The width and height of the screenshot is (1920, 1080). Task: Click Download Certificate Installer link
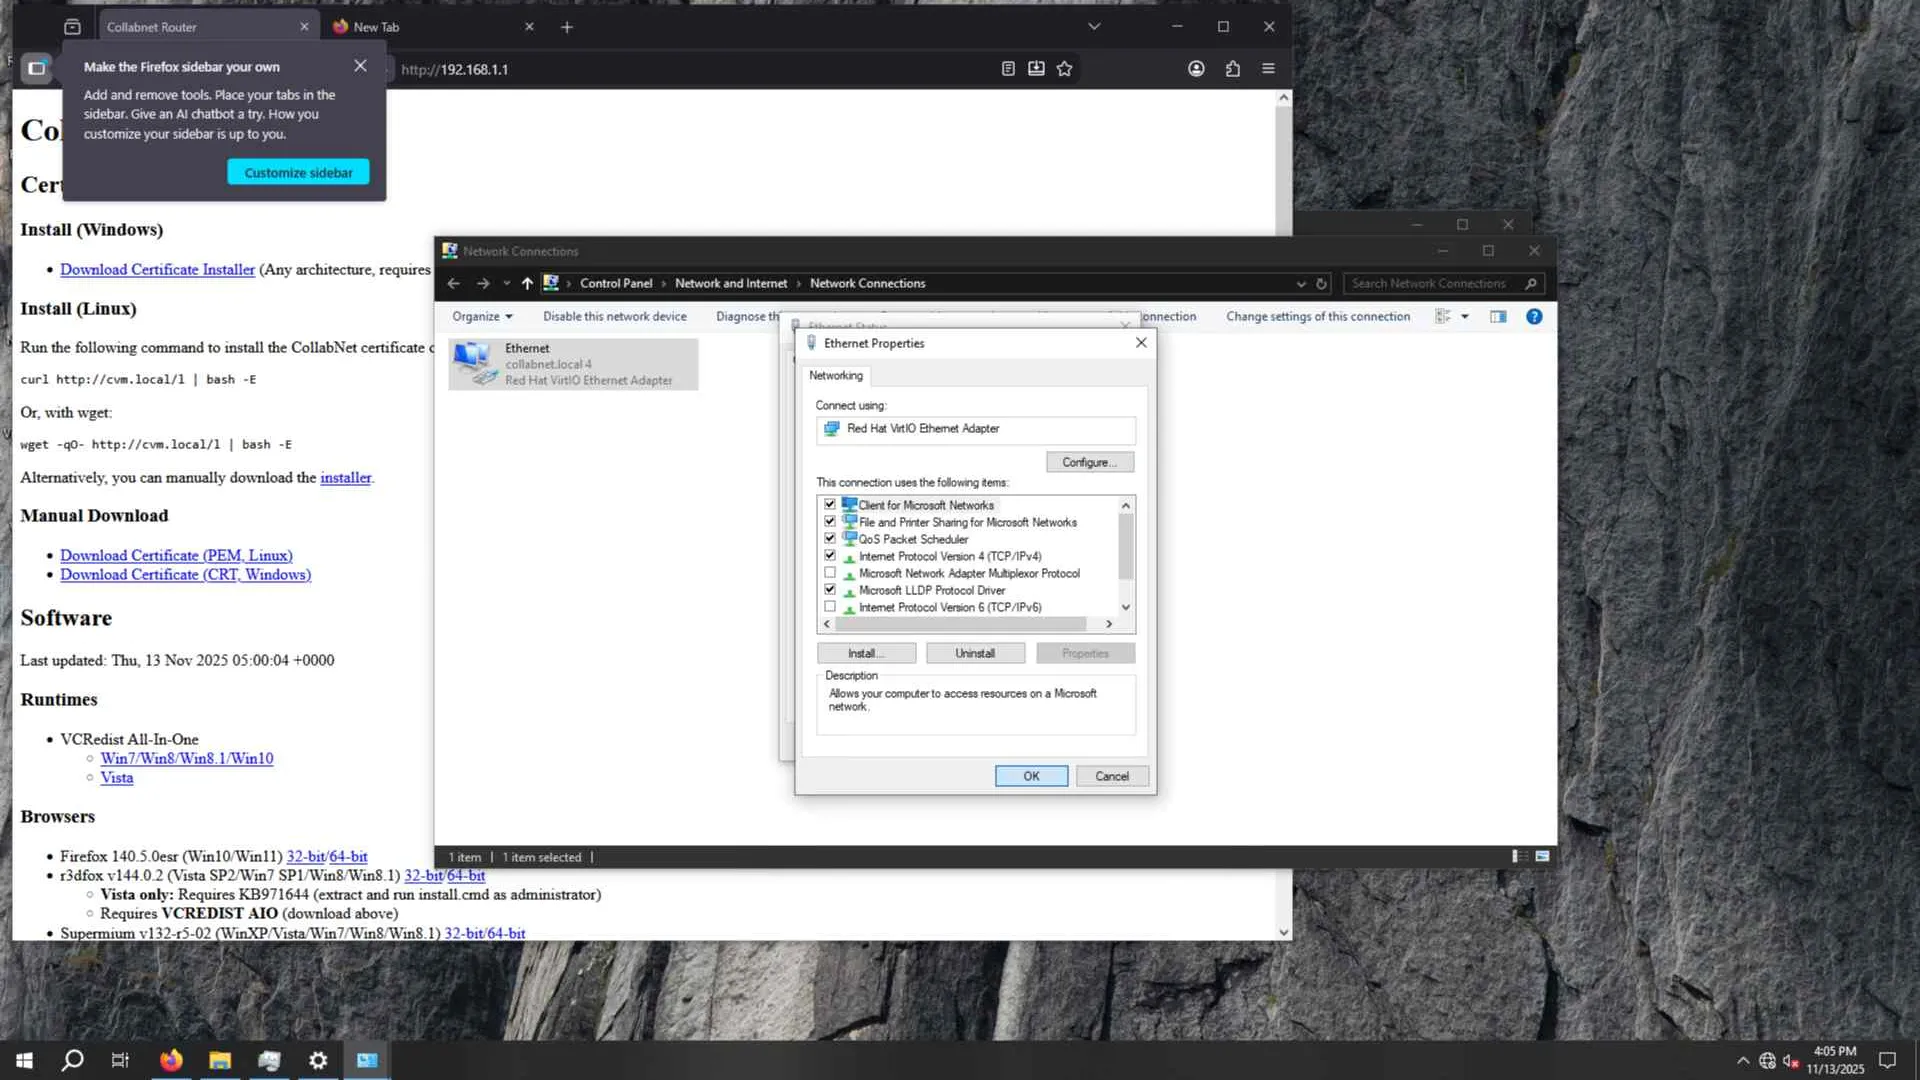pyautogui.click(x=157, y=270)
